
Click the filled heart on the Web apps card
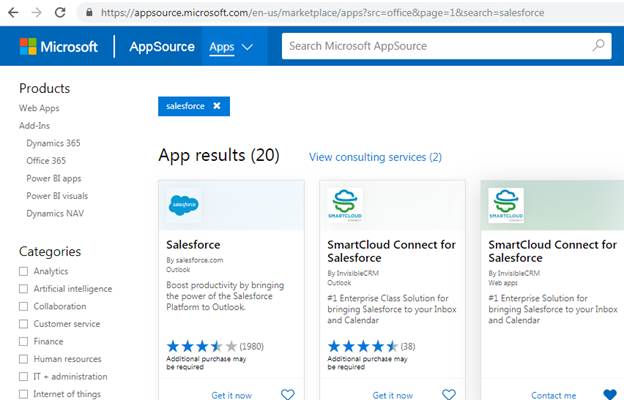(610, 394)
